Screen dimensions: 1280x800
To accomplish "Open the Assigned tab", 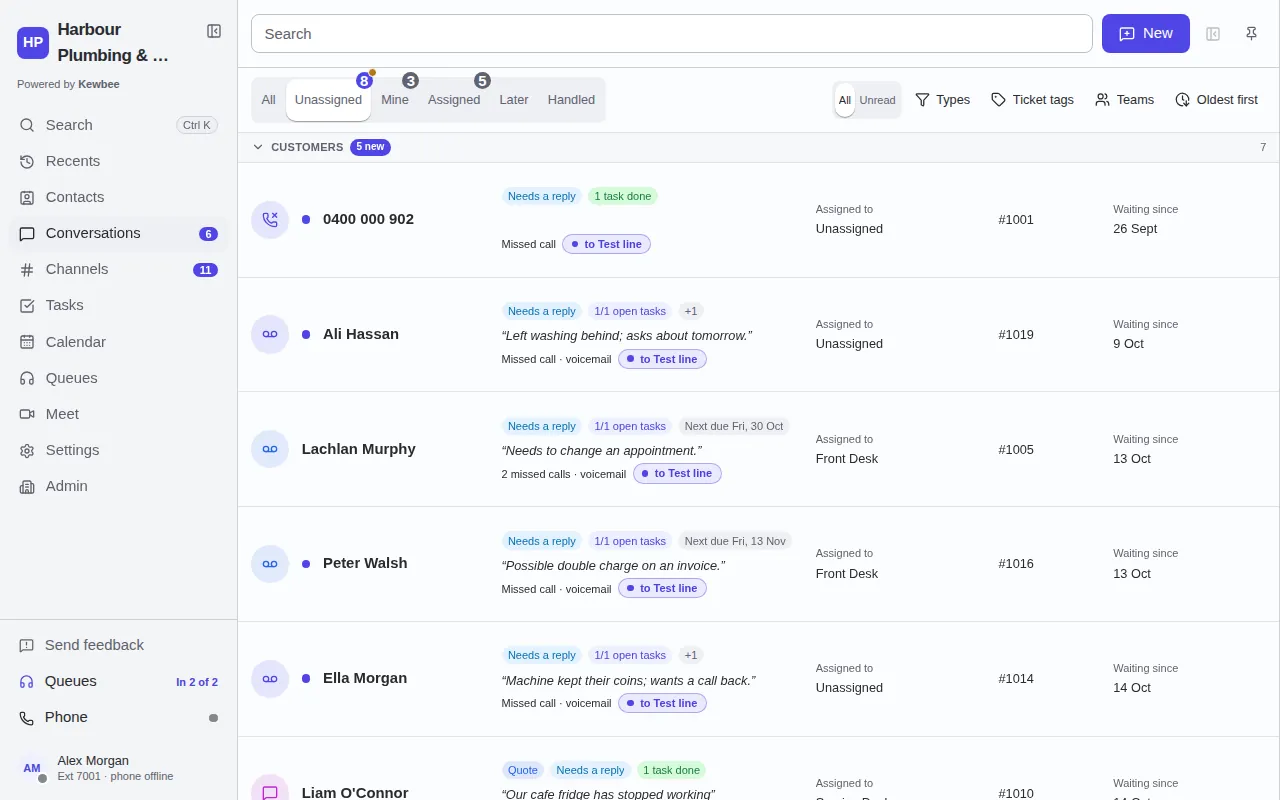I will (x=454, y=100).
